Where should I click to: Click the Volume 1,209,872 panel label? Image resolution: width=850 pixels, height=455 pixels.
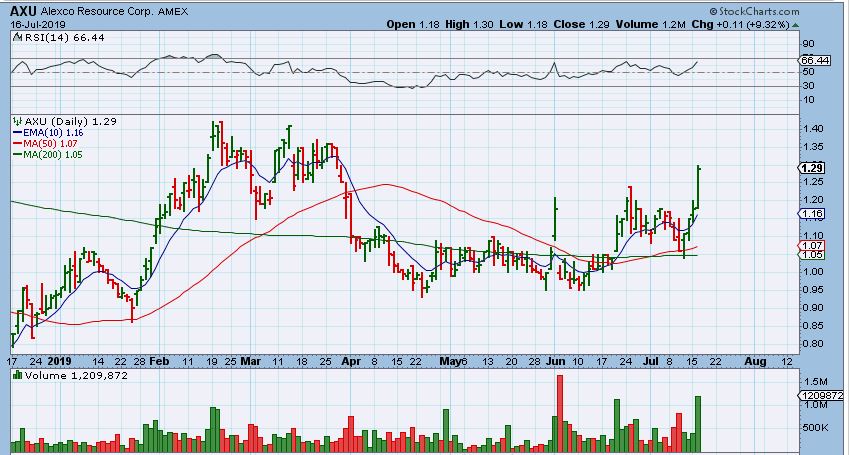[x=76, y=375]
